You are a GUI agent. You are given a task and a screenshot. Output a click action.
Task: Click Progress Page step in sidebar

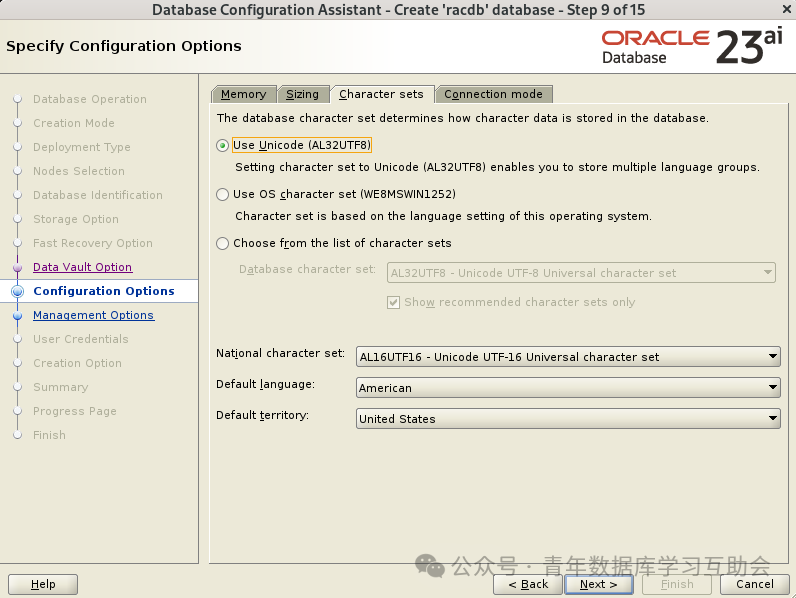(75, 411)
